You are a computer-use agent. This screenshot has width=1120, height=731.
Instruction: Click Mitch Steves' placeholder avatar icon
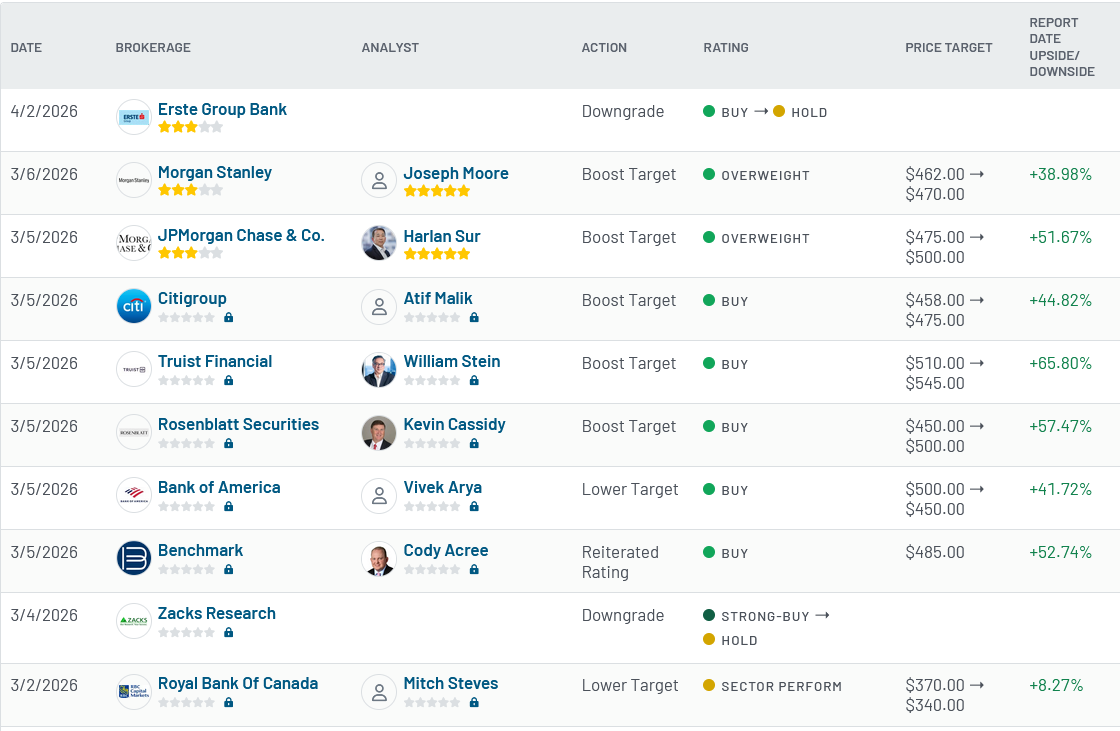click(379, 691)
